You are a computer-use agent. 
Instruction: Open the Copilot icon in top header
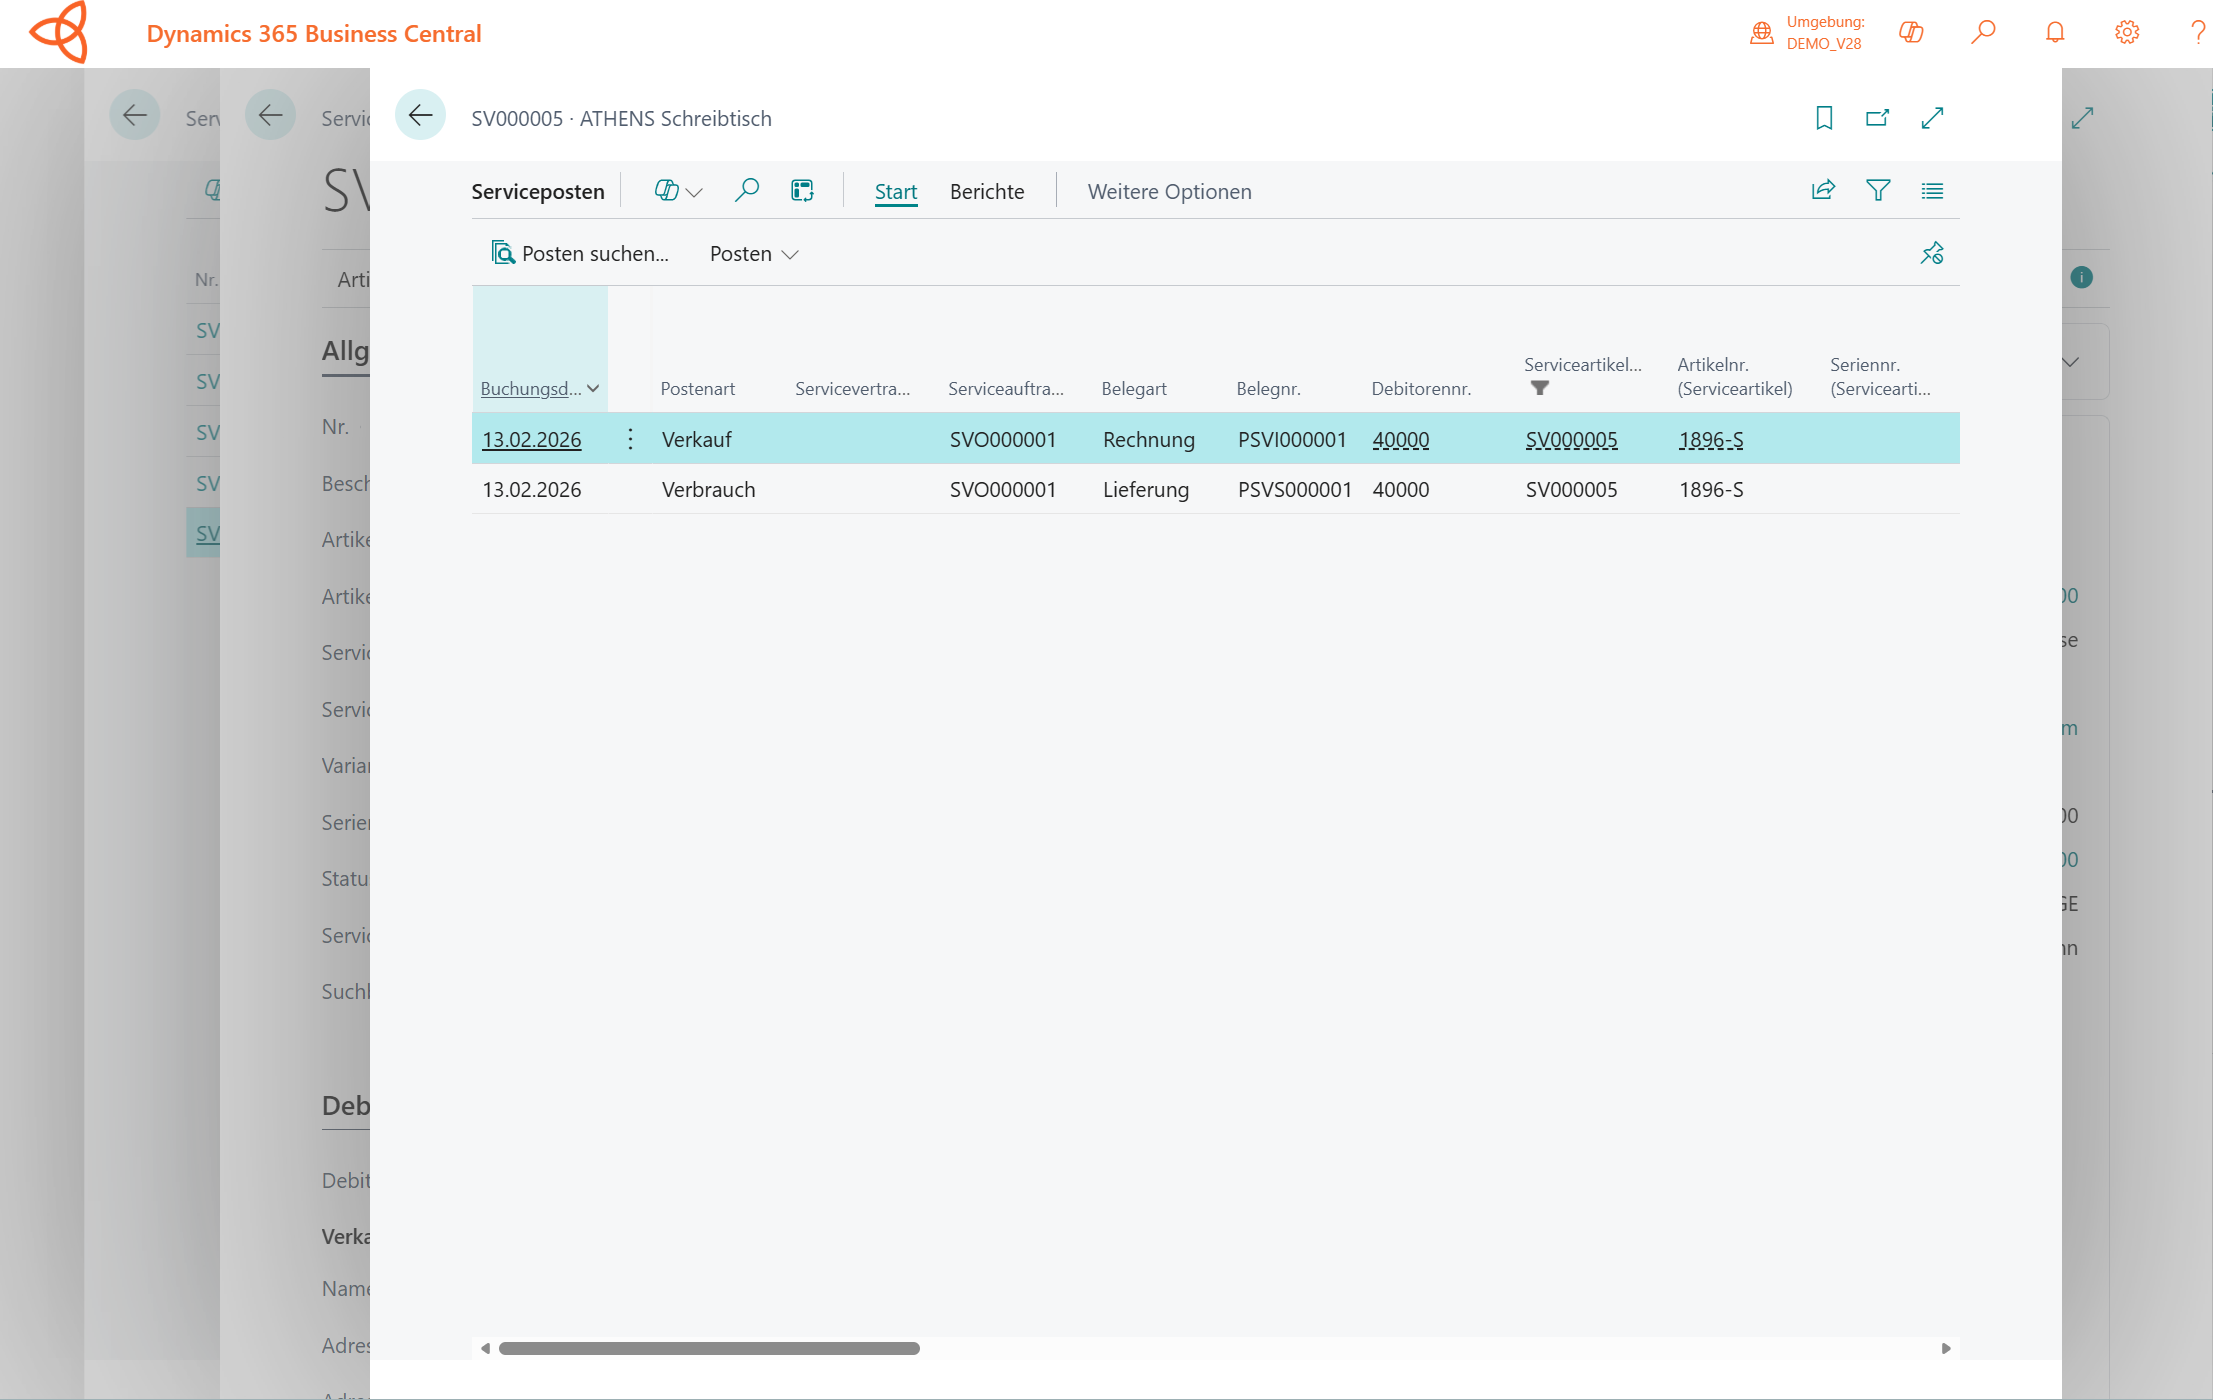pyautogui.click(x=1911, y=33)
